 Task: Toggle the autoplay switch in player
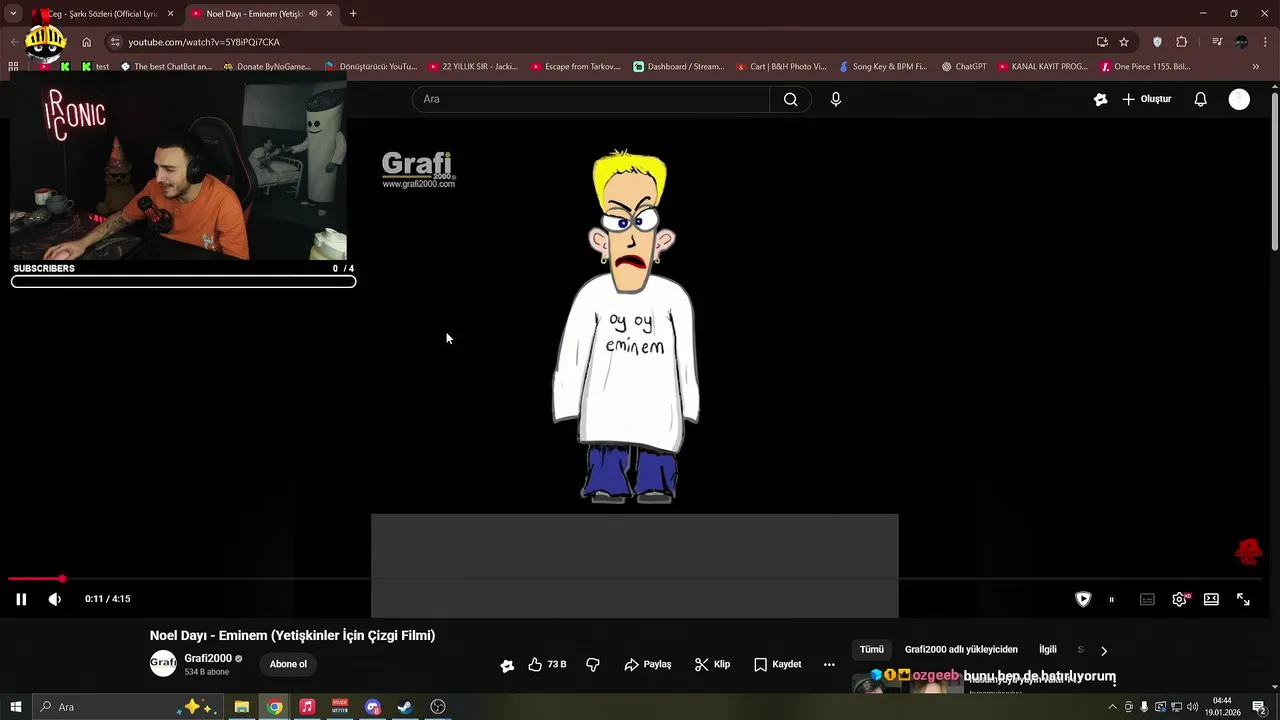coord(1111,599)
